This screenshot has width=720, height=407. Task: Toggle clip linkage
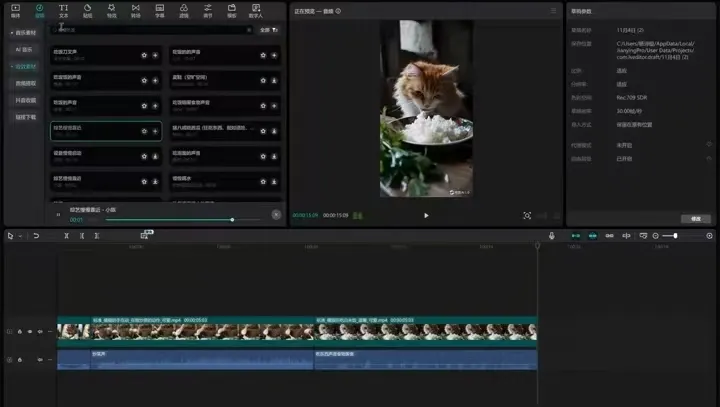tap(609, 236)
